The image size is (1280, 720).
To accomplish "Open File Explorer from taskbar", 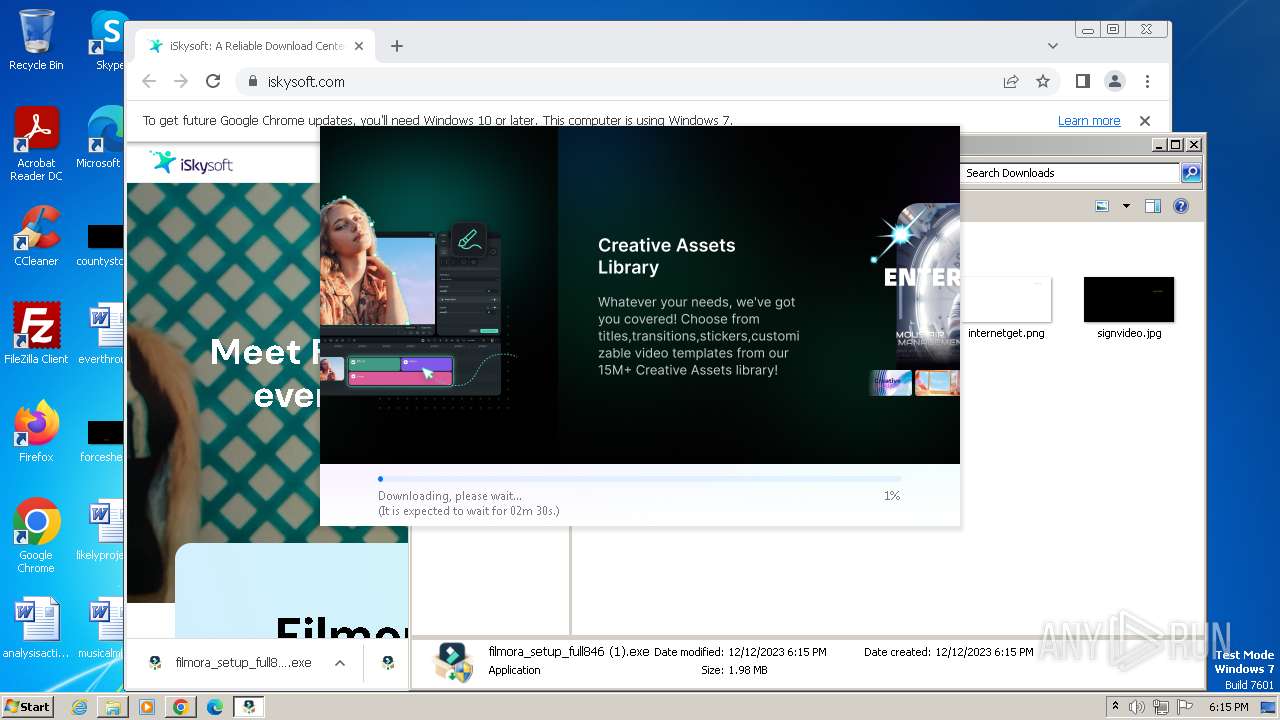I will click(x=113, y=707).
